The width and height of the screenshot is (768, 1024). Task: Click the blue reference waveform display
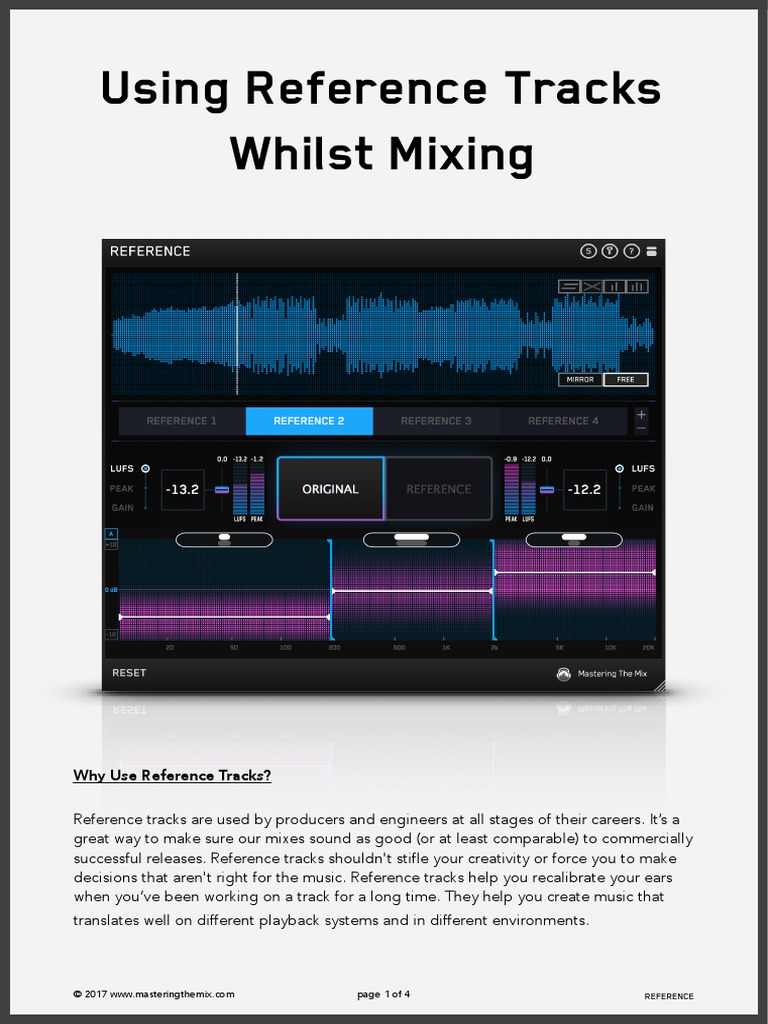(383, 334)
